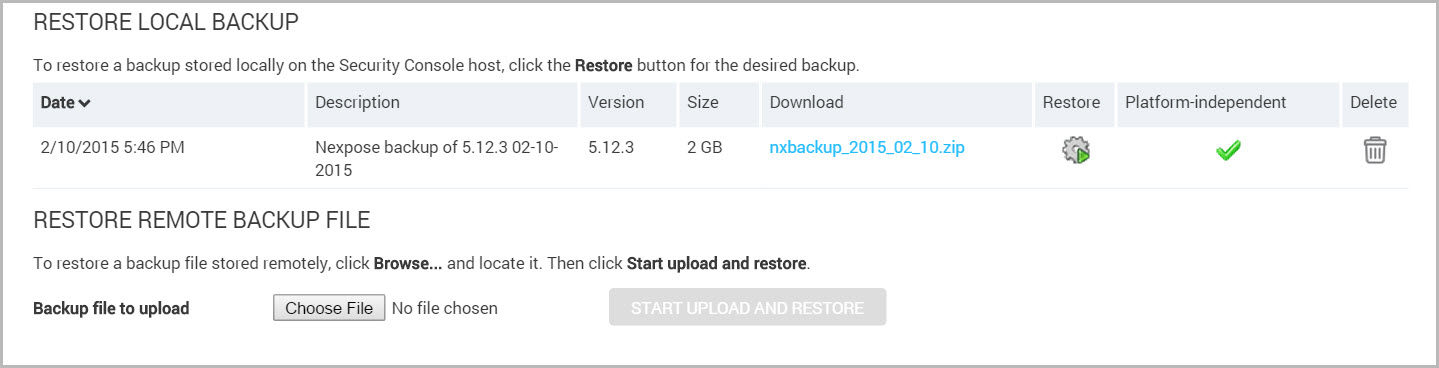Click the 2 GB size cell
The height and width of the screenshot is (368, 1439).
click(704, 148)
